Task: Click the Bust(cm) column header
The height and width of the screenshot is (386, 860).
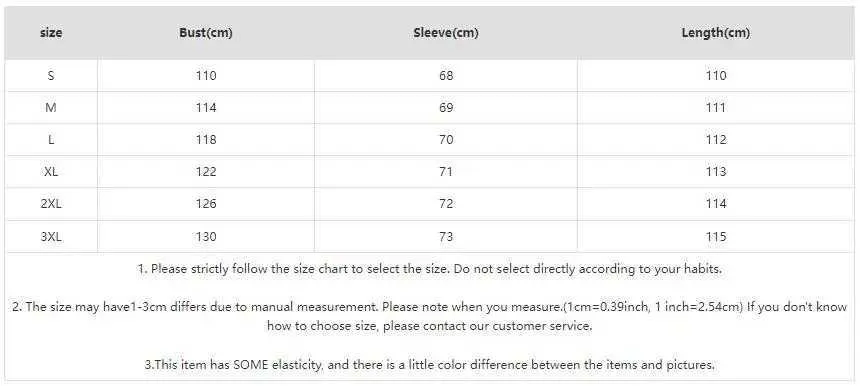Action: [x=206, y=33]
